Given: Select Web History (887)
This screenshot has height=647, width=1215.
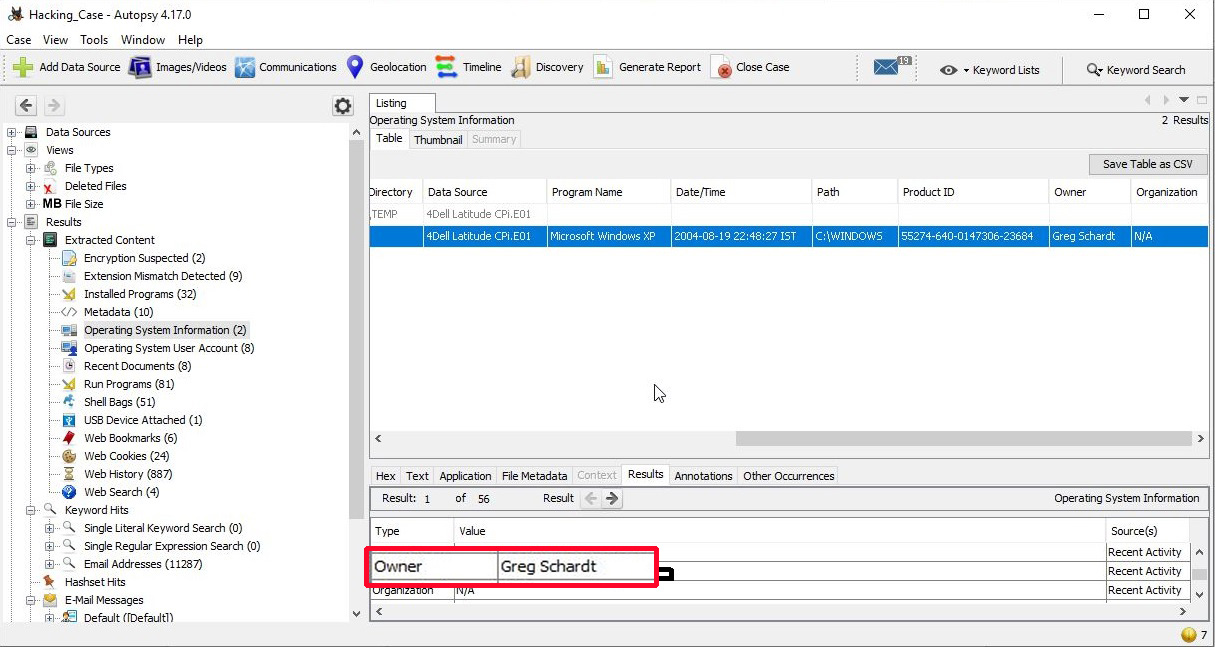Looking at the screenshot, I should (128, 474).
